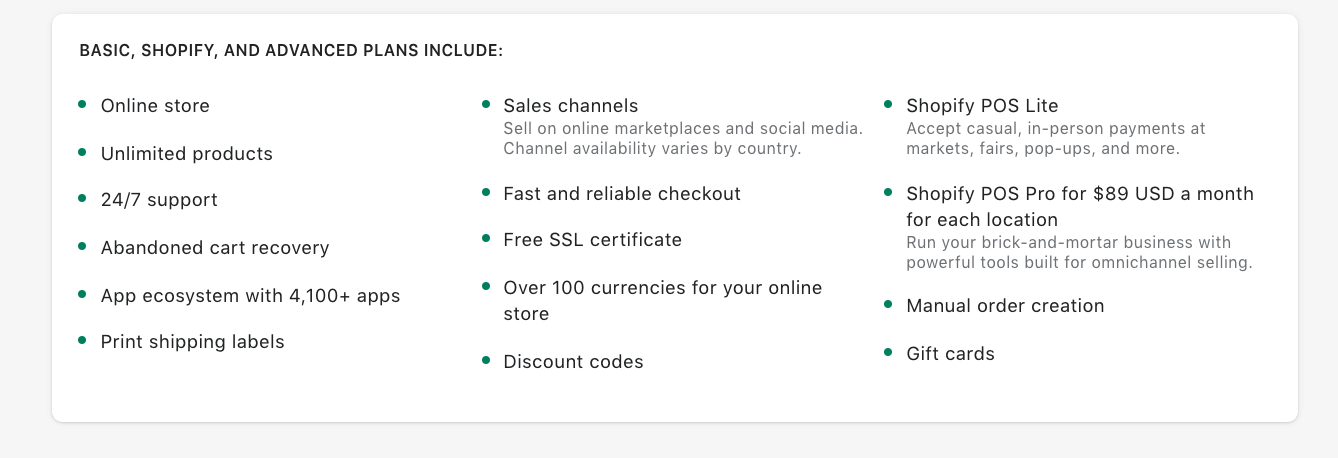Click 'Over 100 currencies for your online store'

point(663,301)
